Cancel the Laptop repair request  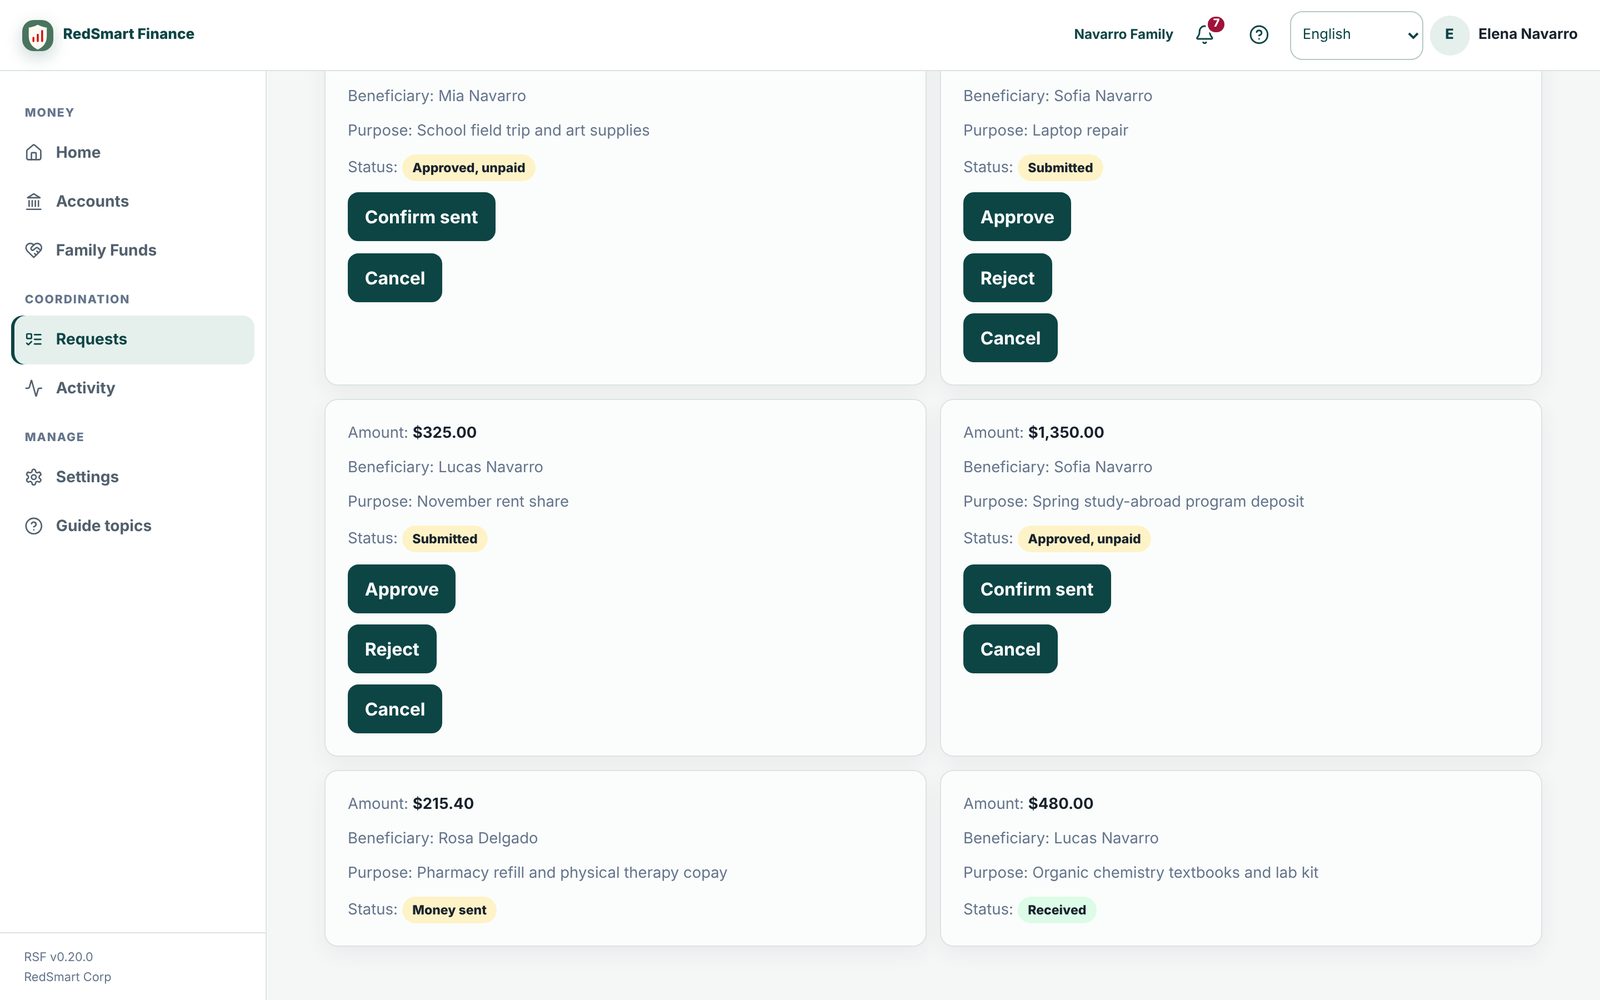click(1010, 338)
